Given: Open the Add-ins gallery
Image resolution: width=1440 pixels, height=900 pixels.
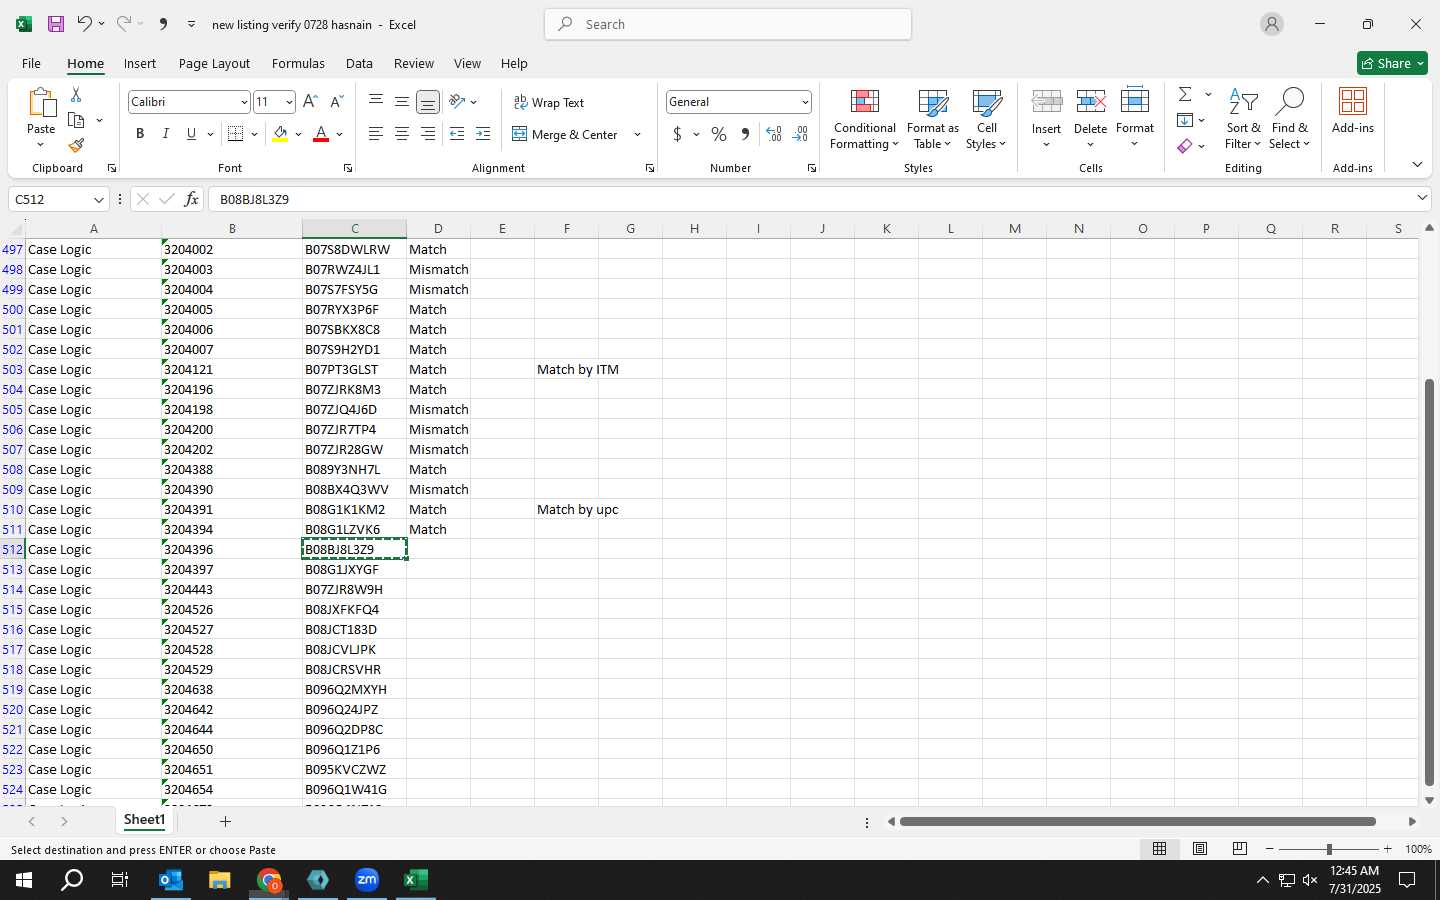Looking at the screenshot, I should tap(1353, 112).
